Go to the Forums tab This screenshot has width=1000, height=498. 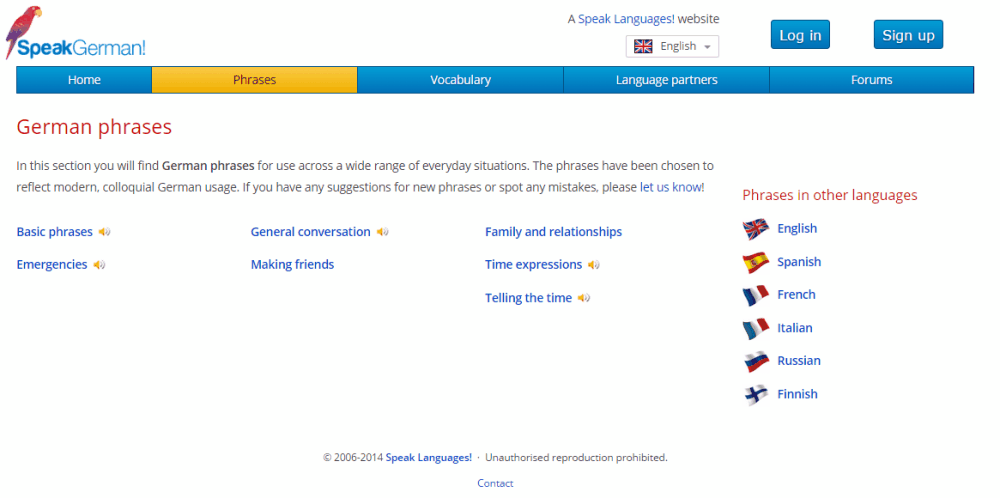point(871,80)
